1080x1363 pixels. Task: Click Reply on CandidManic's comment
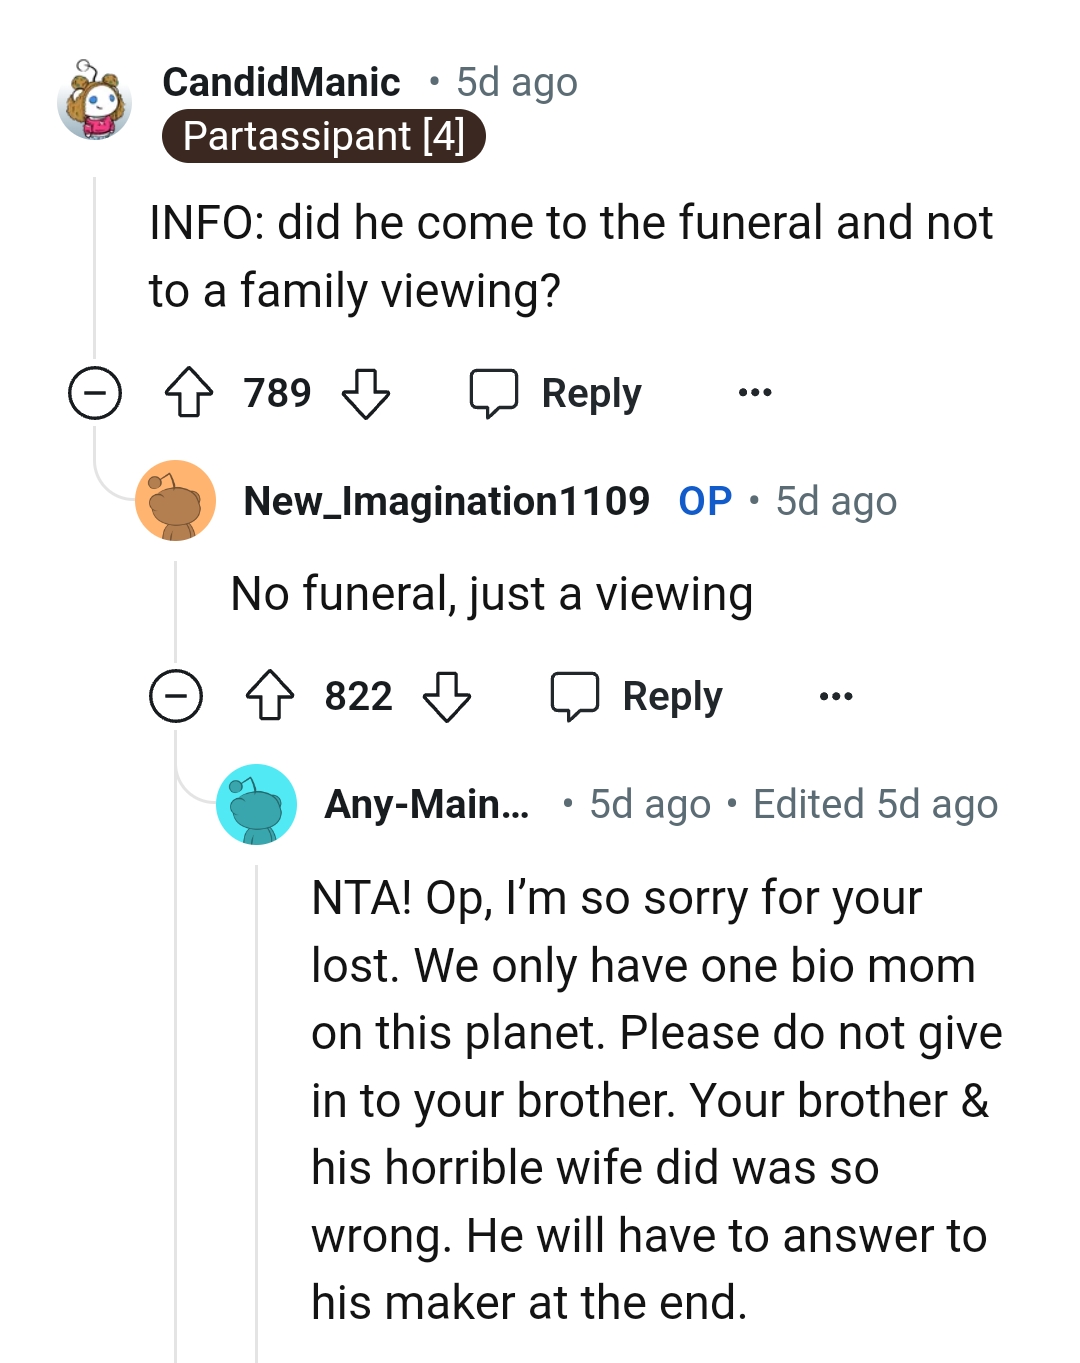pos(590,392)
